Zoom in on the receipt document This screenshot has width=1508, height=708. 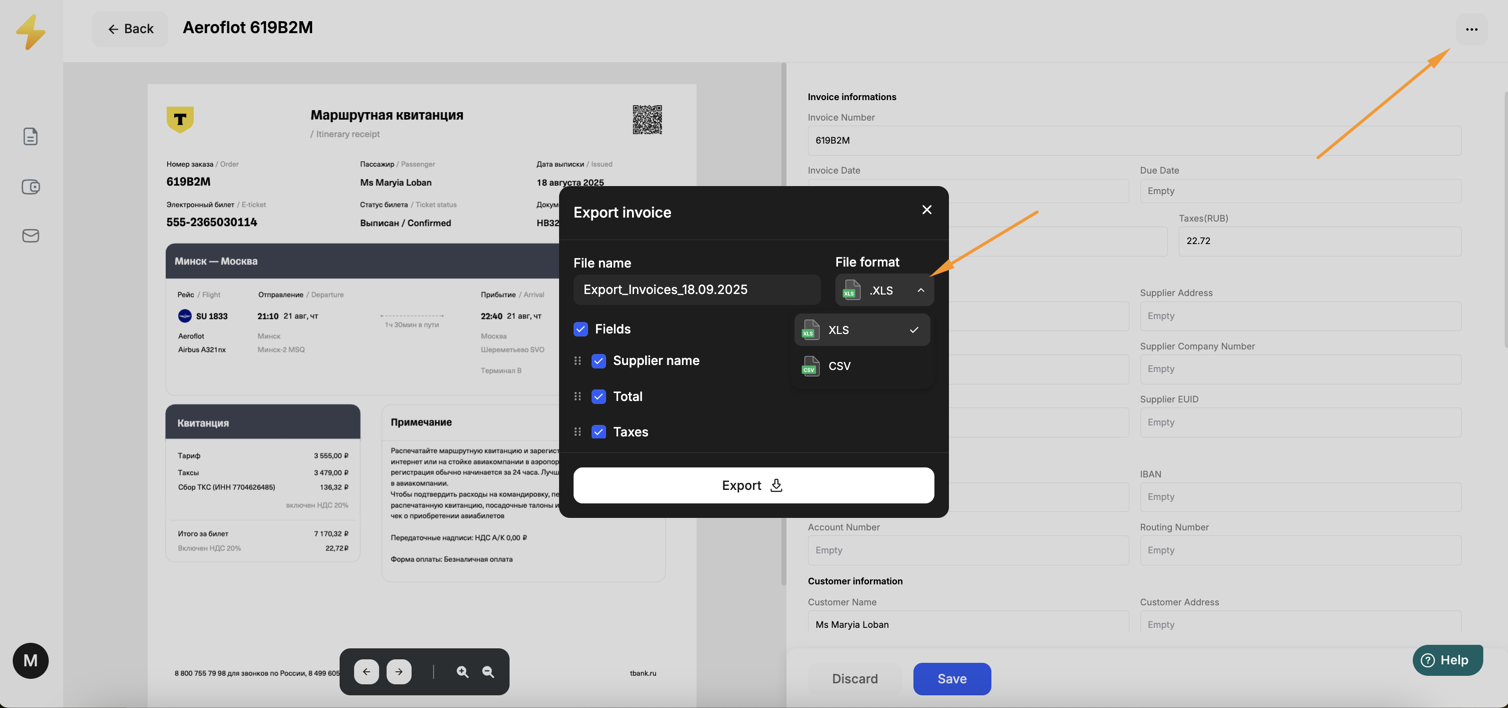[462, 672]
